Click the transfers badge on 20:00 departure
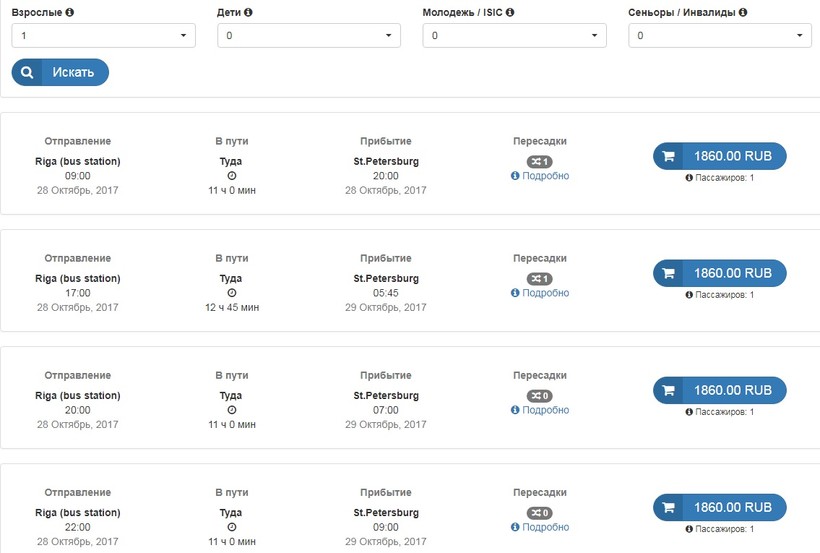The height and width of the screenshot is (553, 820). [x=540, y=395]
